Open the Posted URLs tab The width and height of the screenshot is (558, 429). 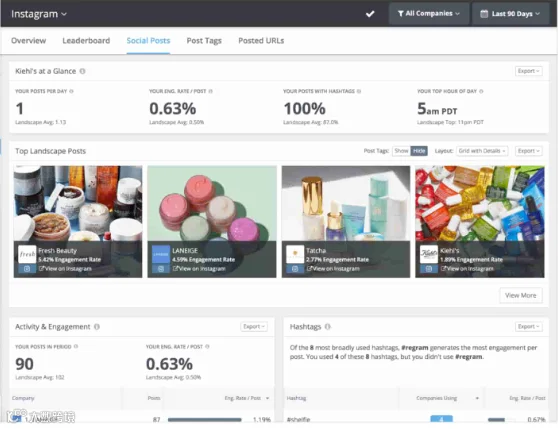(x=261, y=41)
